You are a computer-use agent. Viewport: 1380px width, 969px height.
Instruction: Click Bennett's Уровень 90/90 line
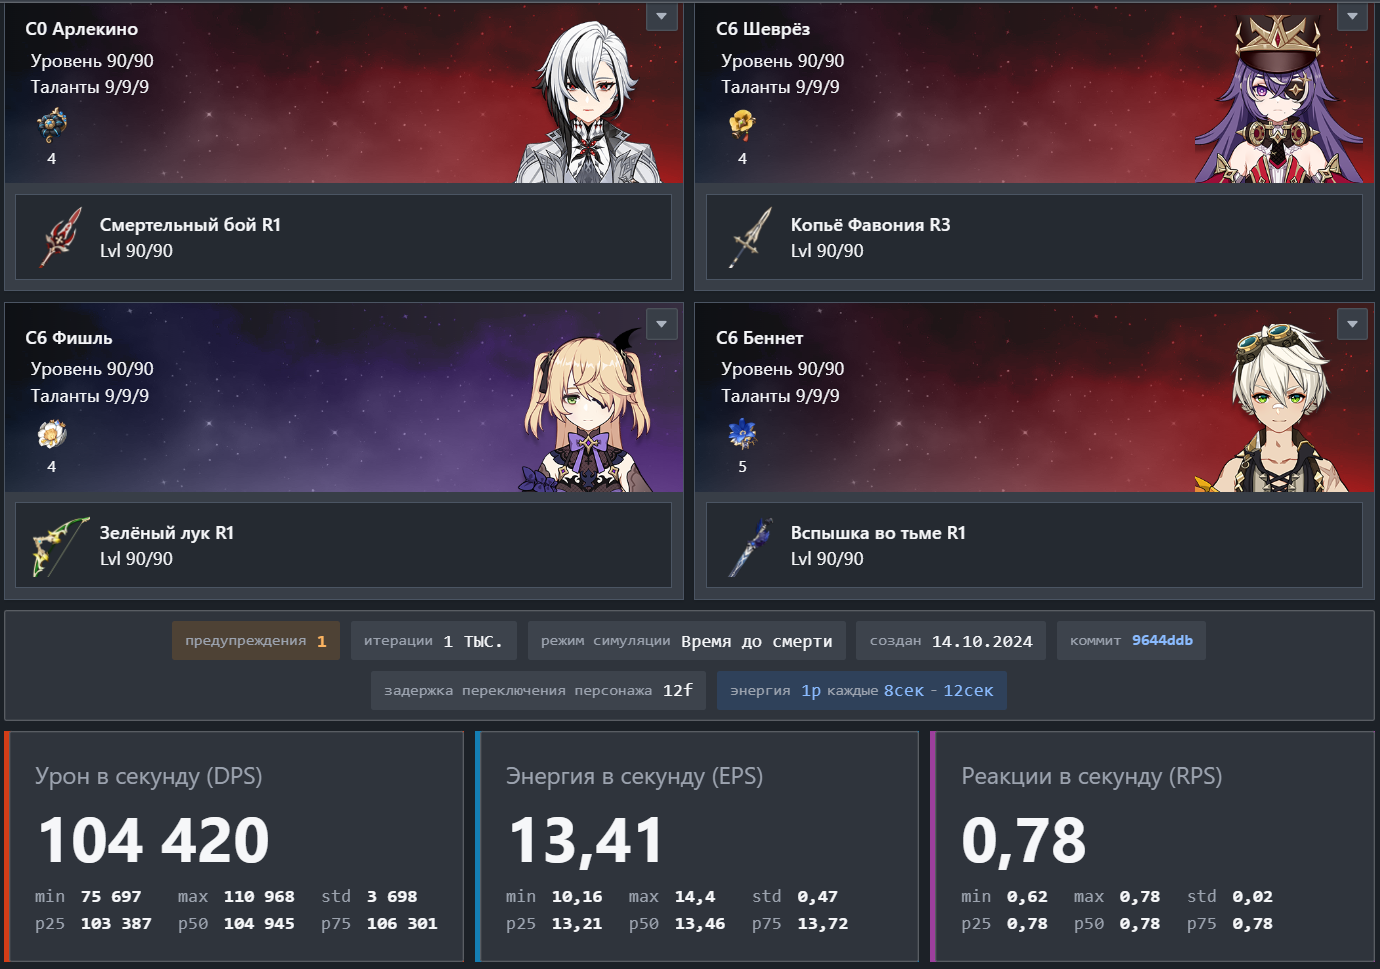pos(783,369)
